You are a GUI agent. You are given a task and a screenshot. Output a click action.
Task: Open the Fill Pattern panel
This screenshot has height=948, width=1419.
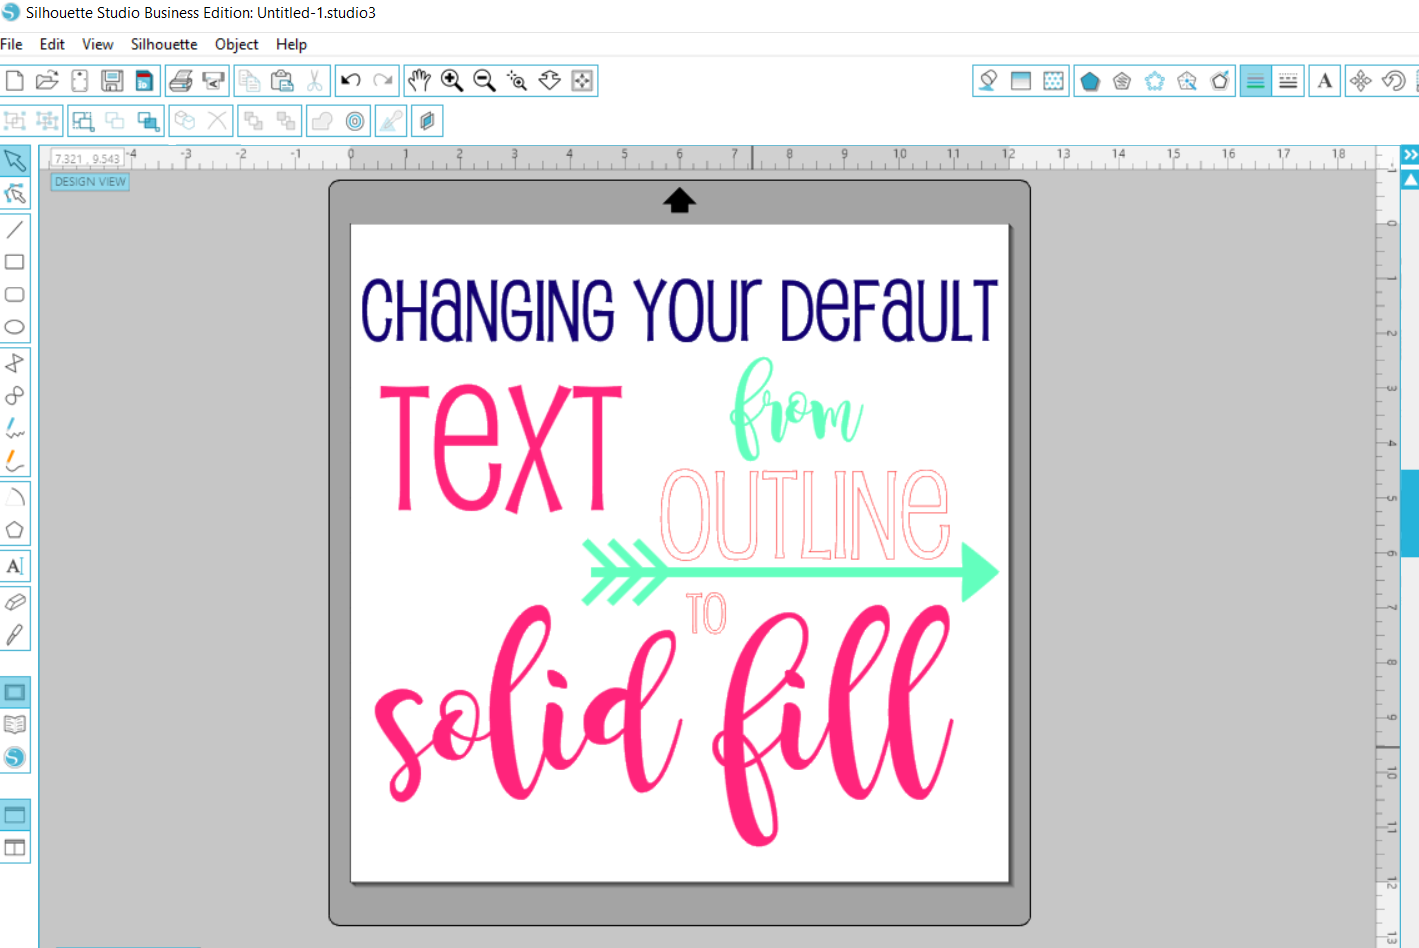click(x=1054, y=81)
